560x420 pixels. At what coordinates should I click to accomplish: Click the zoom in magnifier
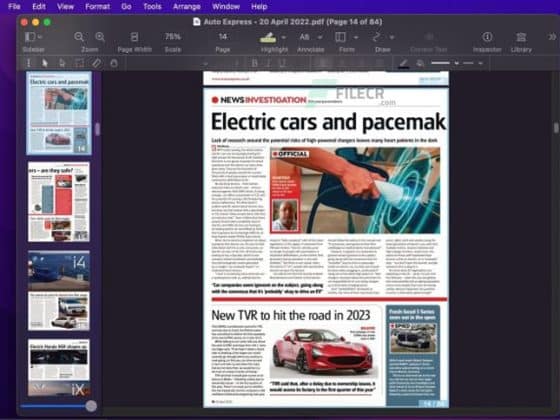(100, 37)
